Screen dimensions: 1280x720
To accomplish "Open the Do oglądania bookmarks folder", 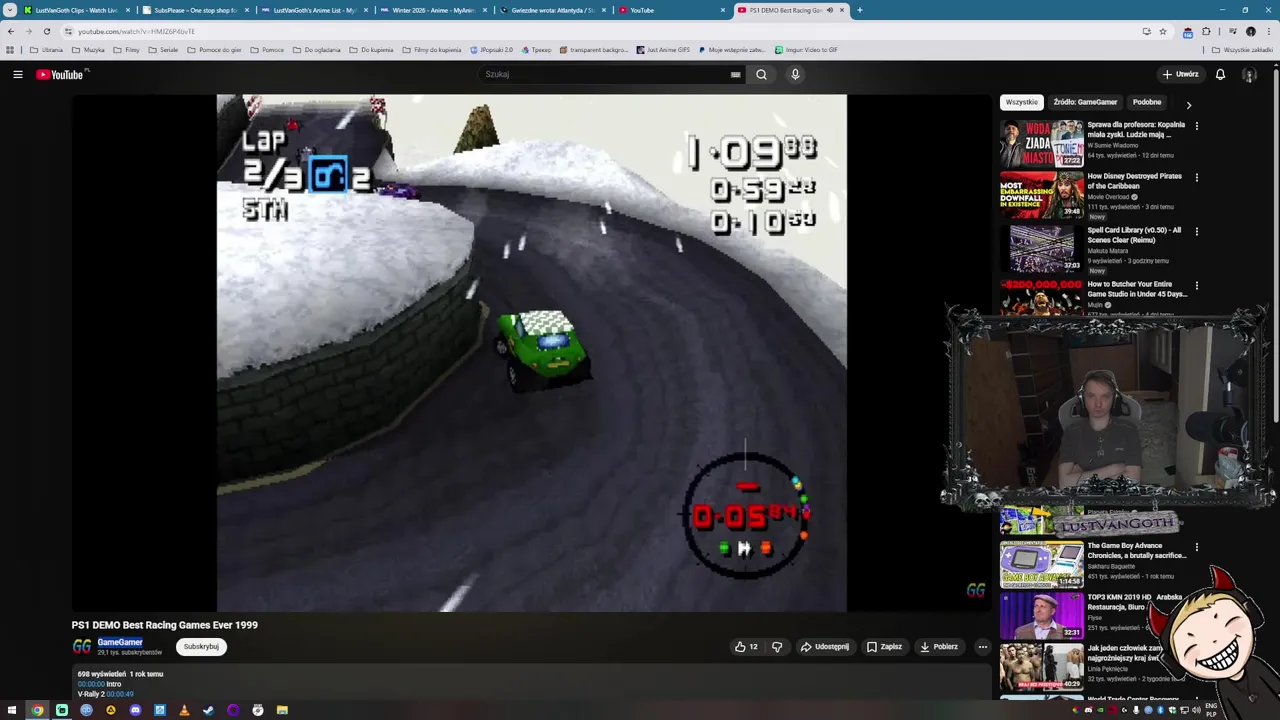I will (x=316, y=49).
